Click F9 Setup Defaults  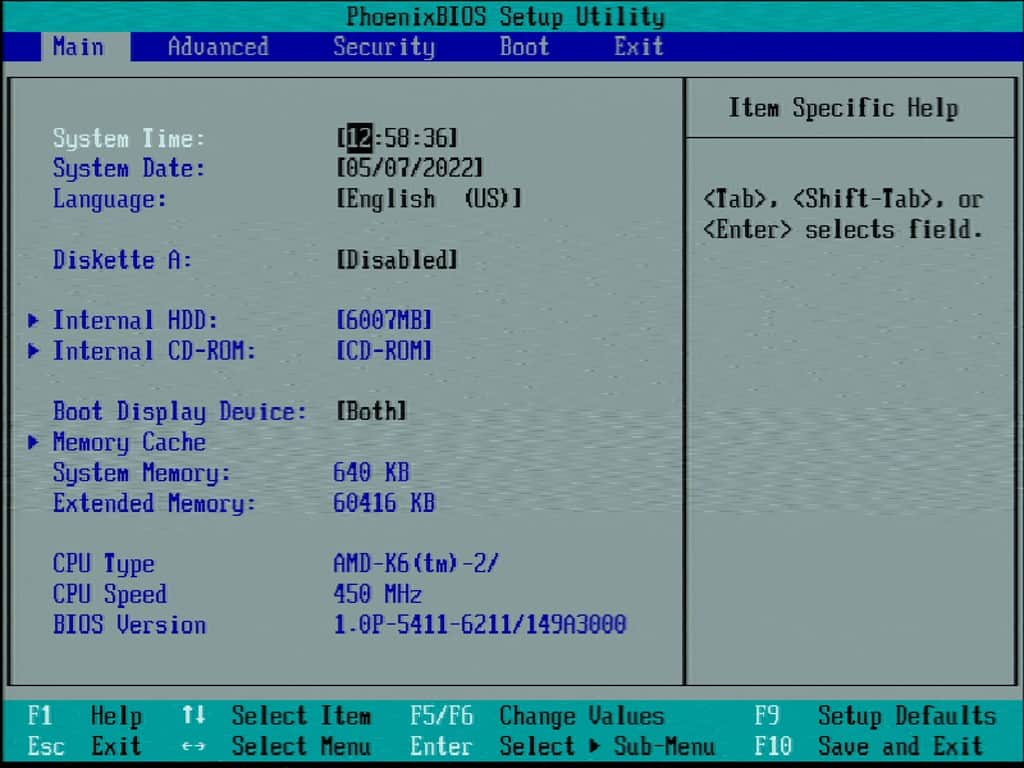pyautogui.click(x=875, y=716)
